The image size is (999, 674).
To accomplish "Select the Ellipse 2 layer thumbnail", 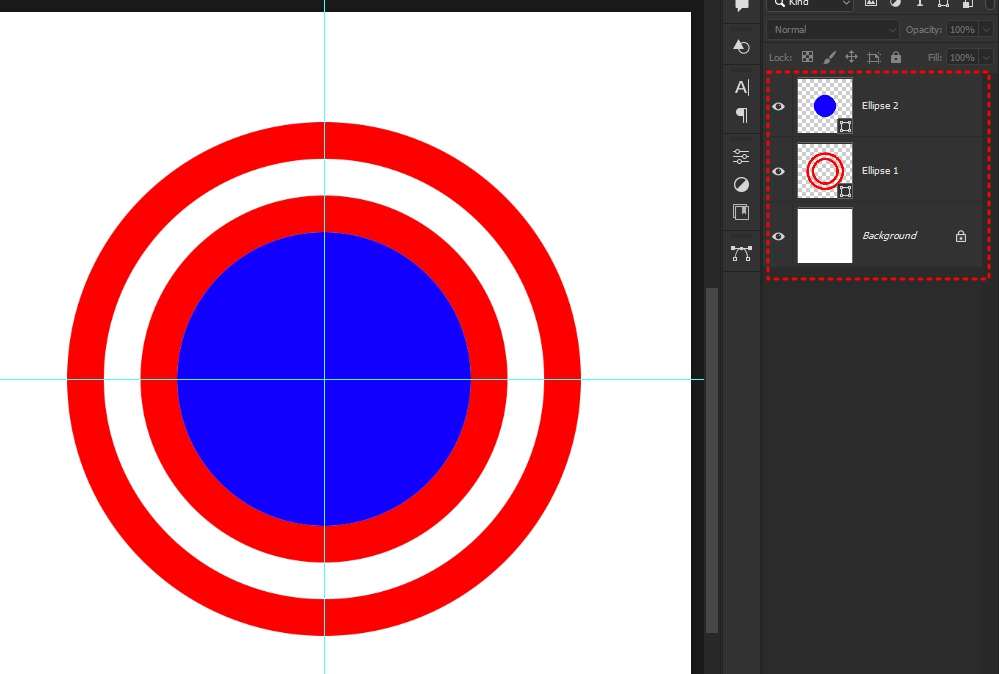I will (825, 106).
